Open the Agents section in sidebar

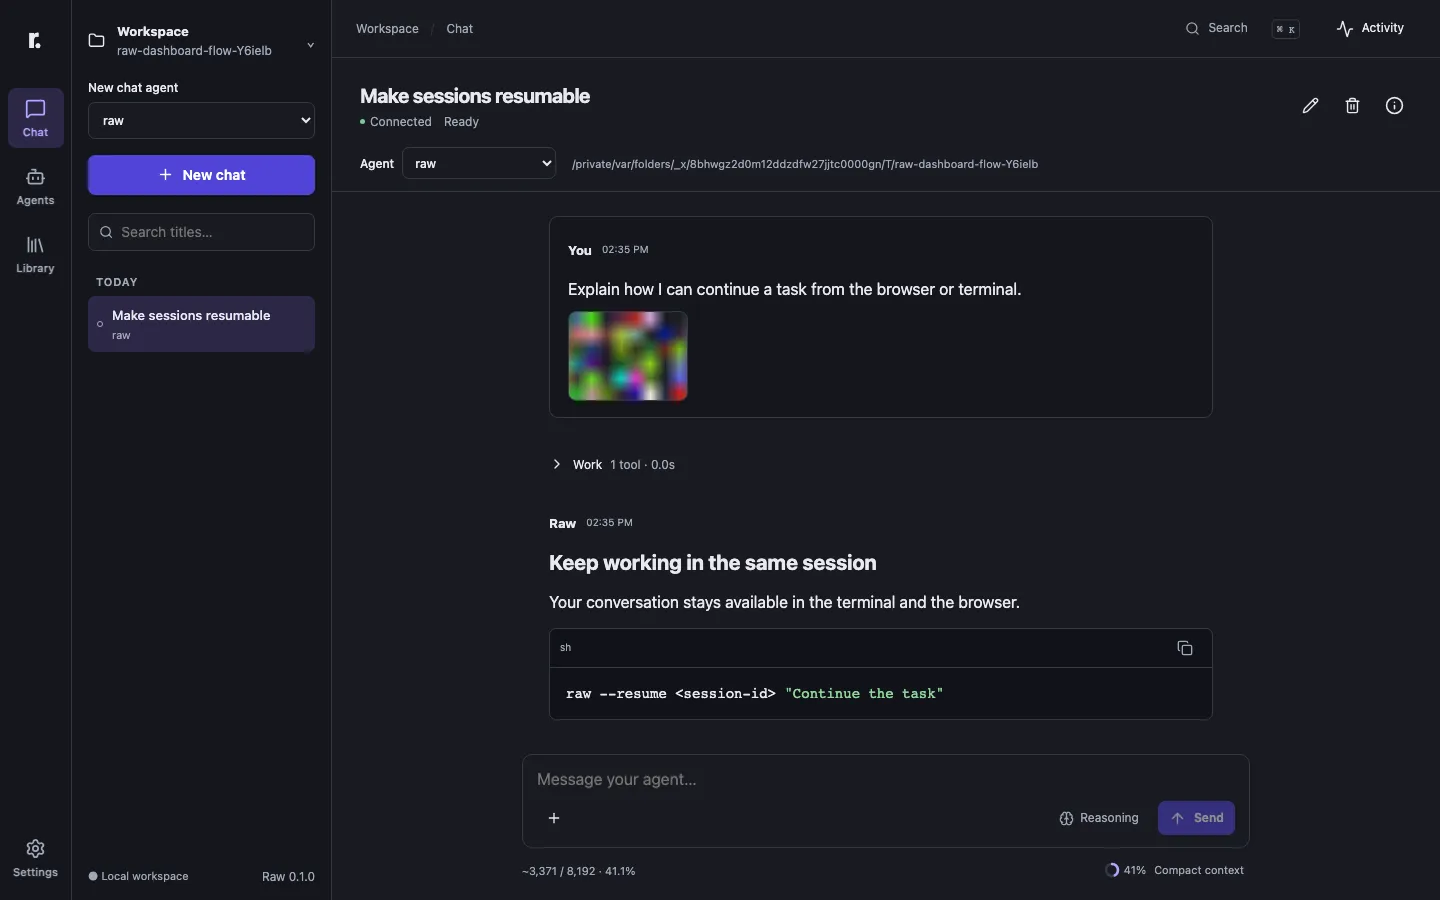[x=36, y=187]
